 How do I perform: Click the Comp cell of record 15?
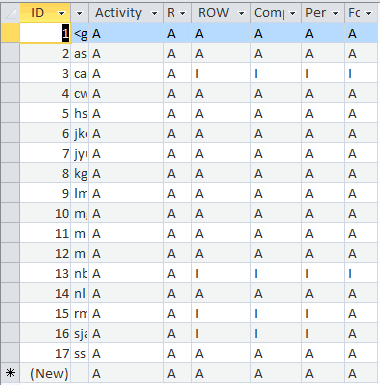click(x=276, y=313)
